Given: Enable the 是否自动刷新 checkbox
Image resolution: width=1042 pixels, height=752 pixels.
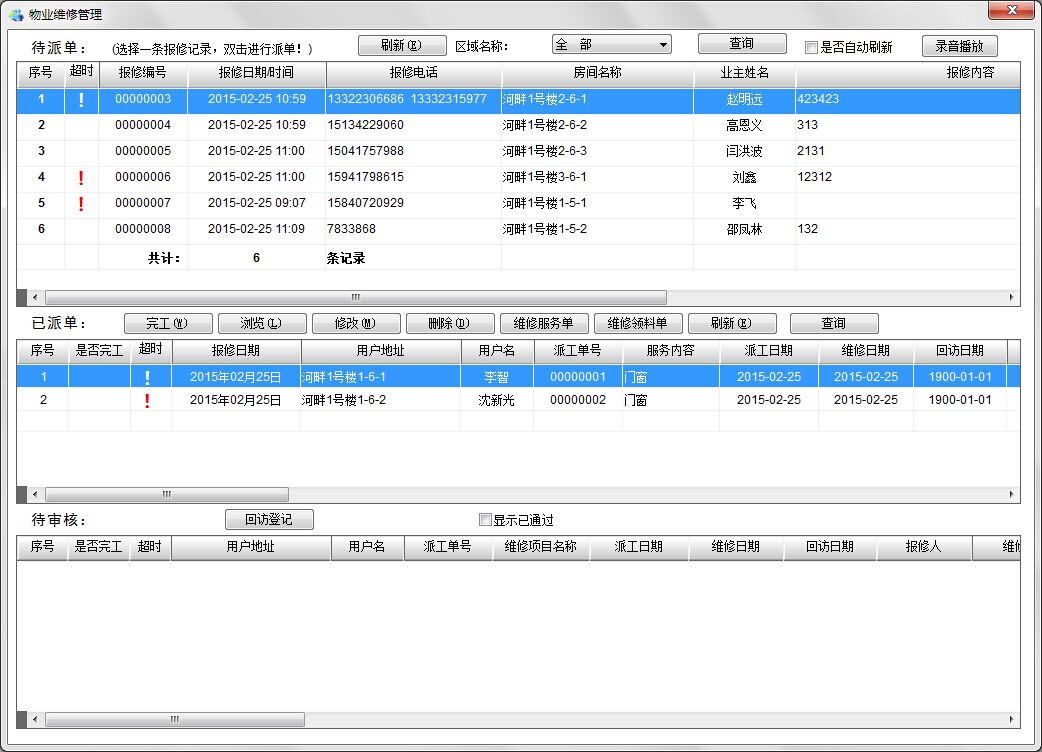Looking at the screenshot, I should [812, 47].
